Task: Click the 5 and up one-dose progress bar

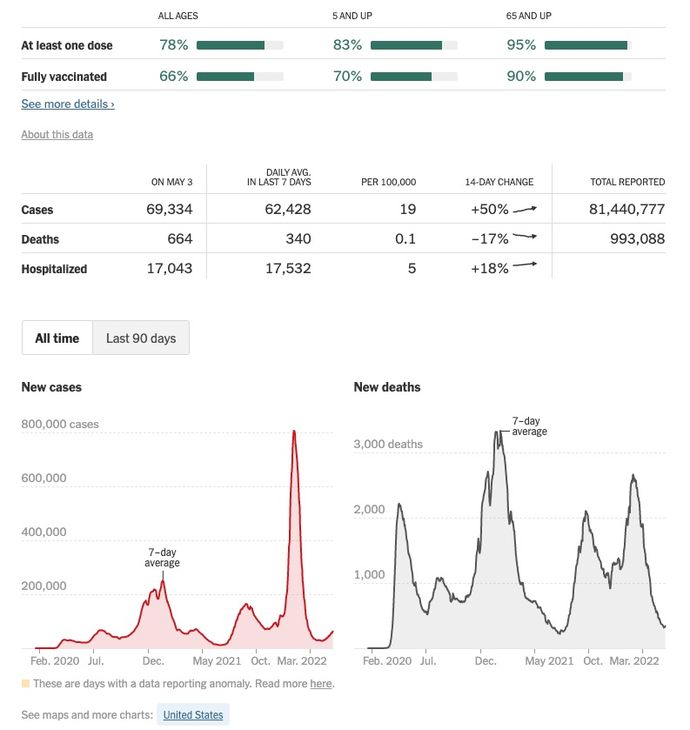Action: [414, 45]
